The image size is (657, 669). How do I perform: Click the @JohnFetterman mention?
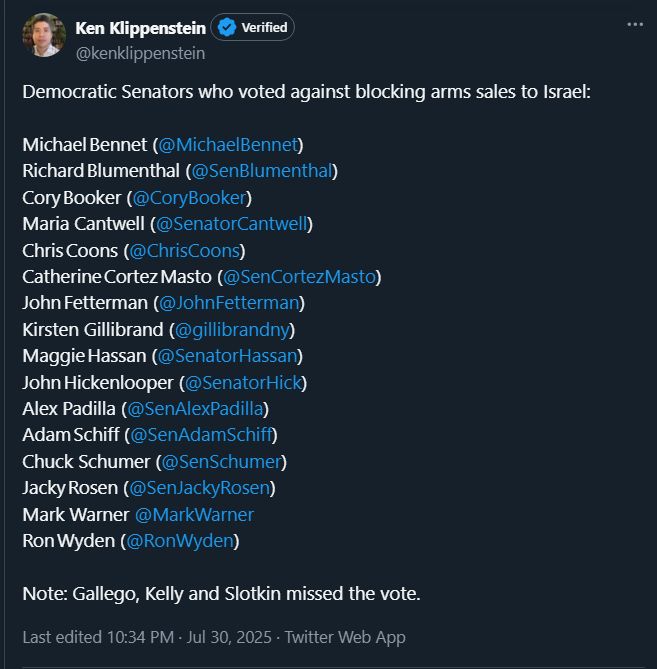[x=229, y=302]
